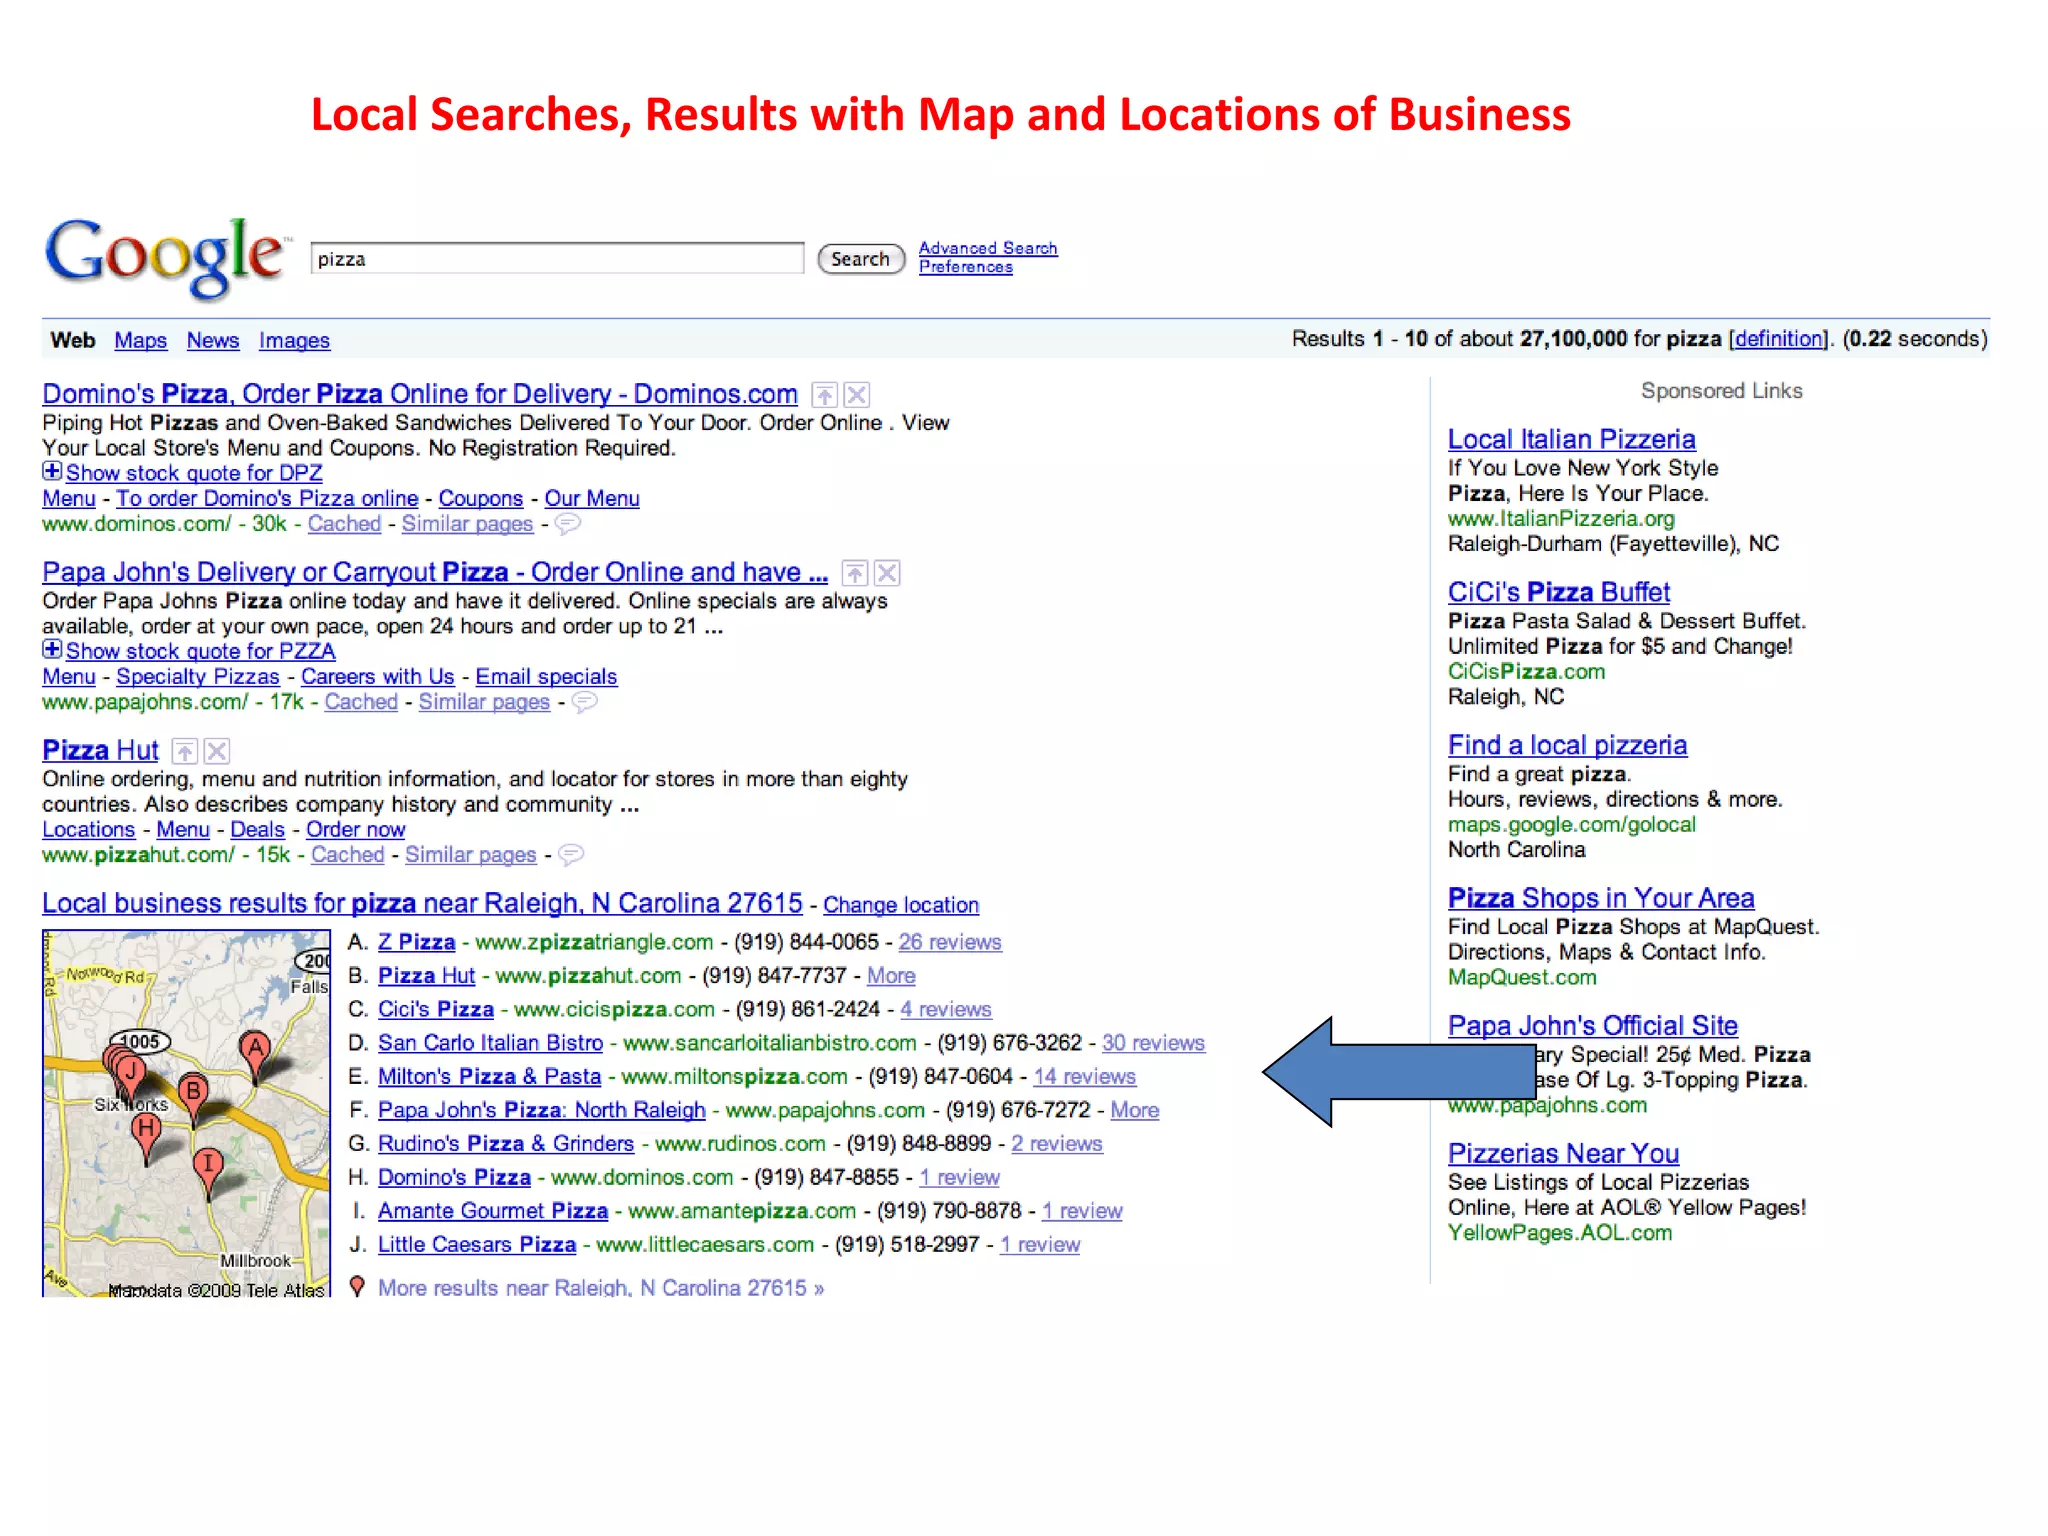The width and height of the screenshot is (2048, 1536).
Task: Open Local Italian Pizzeria sponsored link
Action: pos(1572,439)
